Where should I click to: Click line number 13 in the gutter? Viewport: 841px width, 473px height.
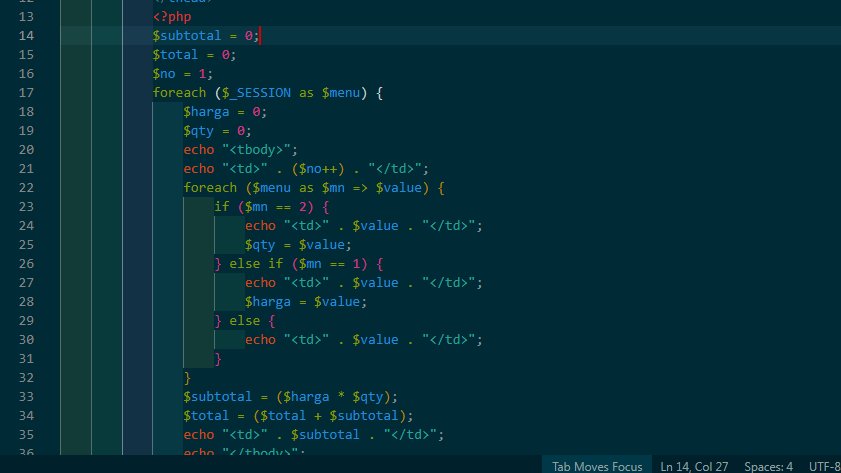click(x=26, y=17)
